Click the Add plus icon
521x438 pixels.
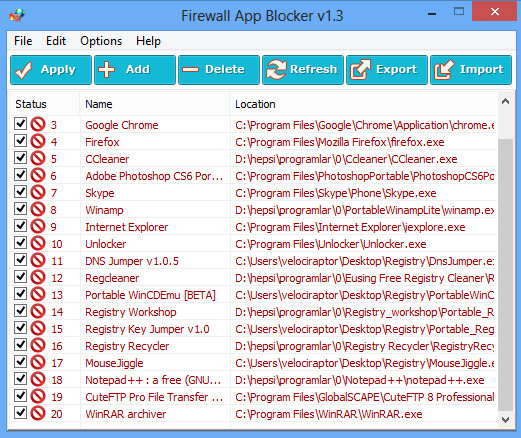pos(107,70)
